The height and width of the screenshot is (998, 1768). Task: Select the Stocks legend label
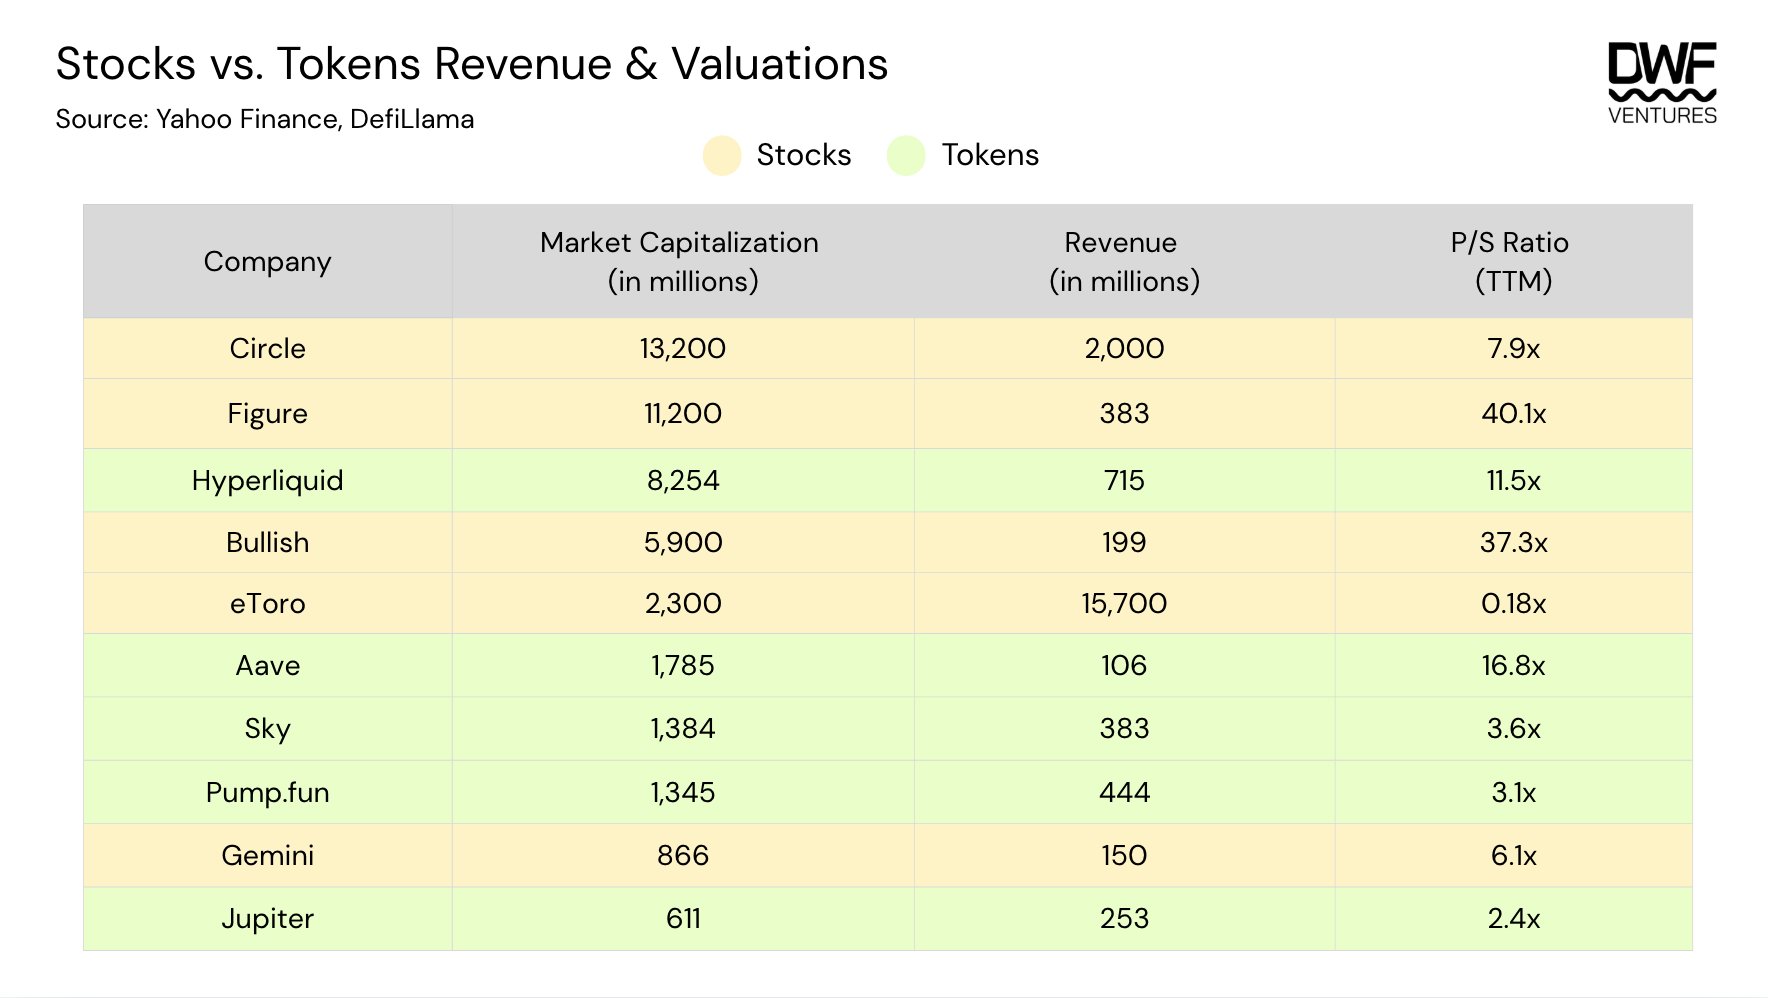coord(803,155)
